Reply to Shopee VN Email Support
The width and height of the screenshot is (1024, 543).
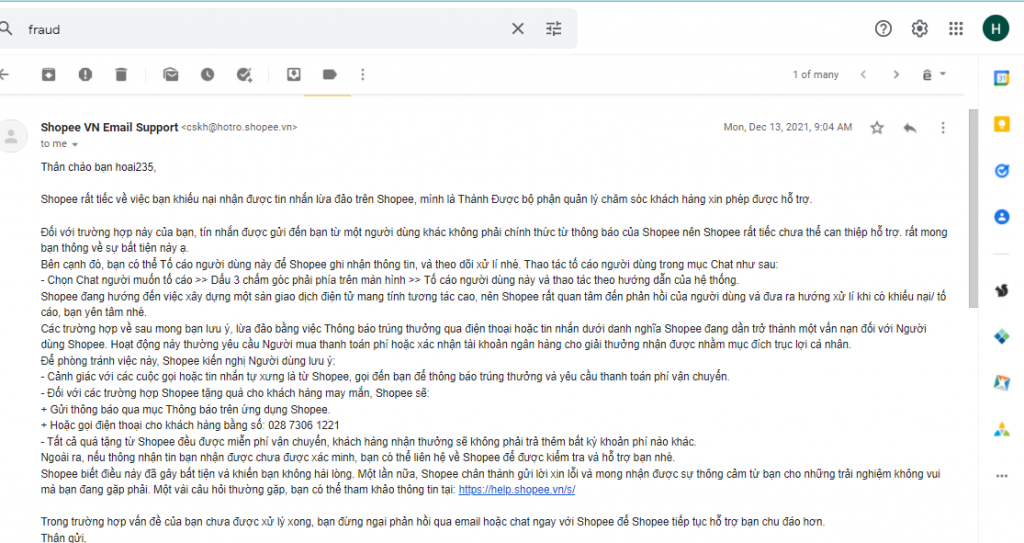coord(910,127)
